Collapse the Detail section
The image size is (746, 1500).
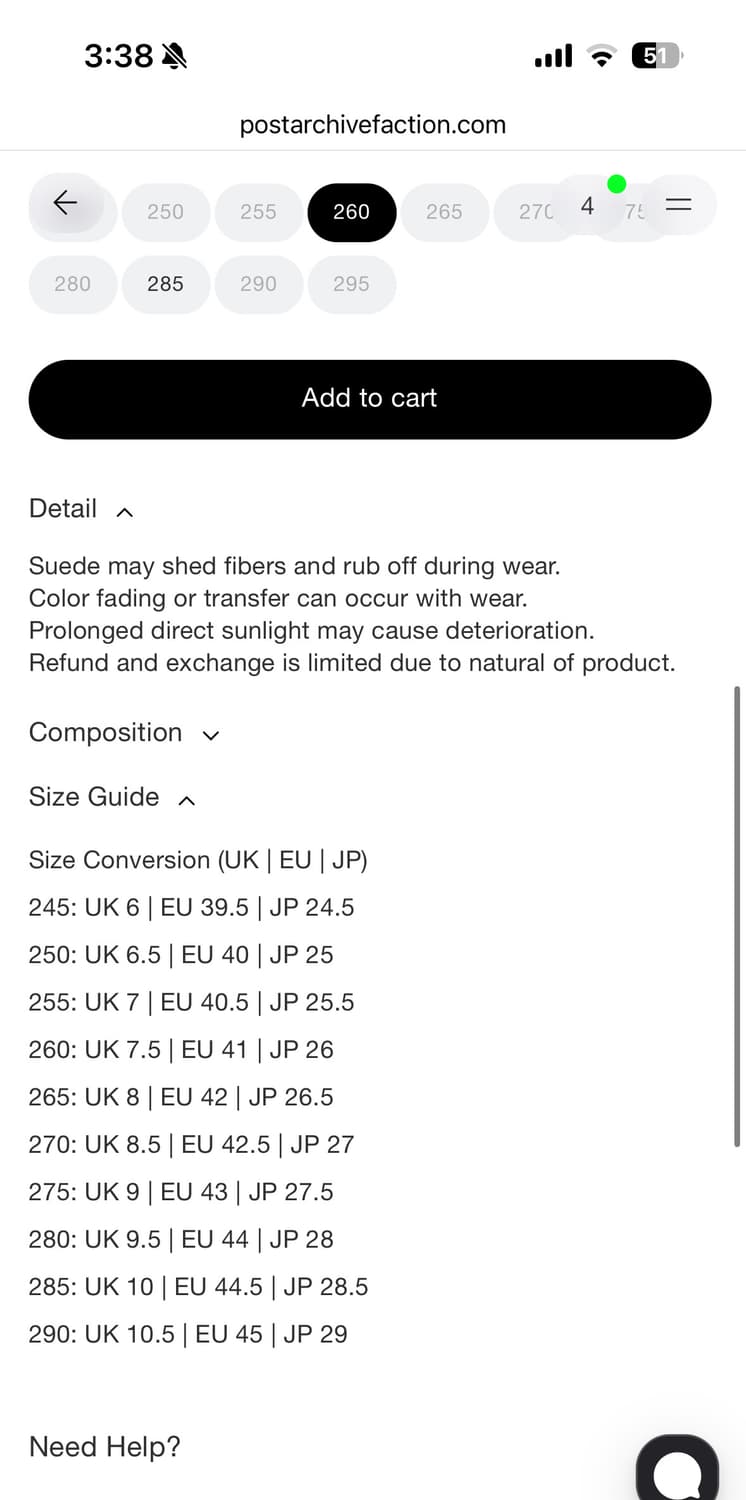81,509
